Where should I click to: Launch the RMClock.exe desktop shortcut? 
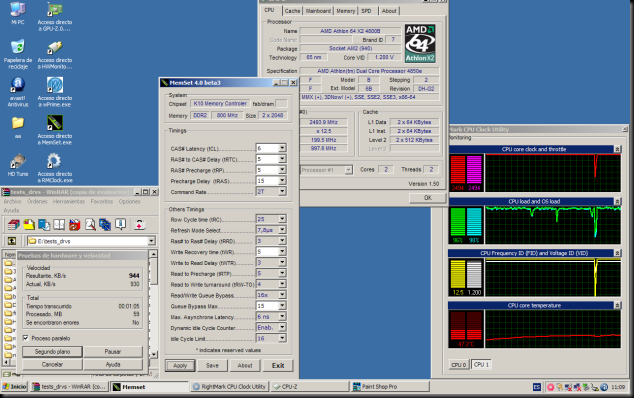tap(55, 168)
